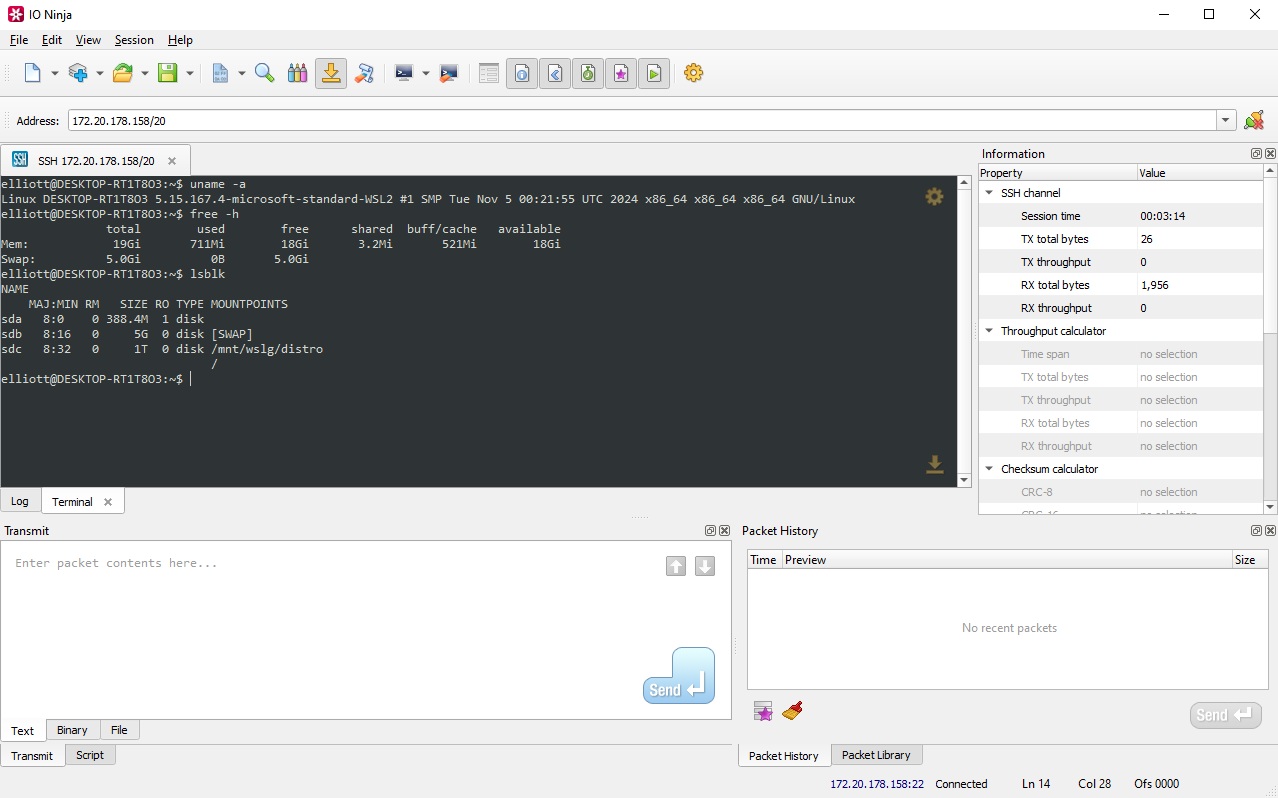Close the SSH 172.20.178.158/20 tab
This screenshot has height=798, width=1278.
[x=172, y=161]
